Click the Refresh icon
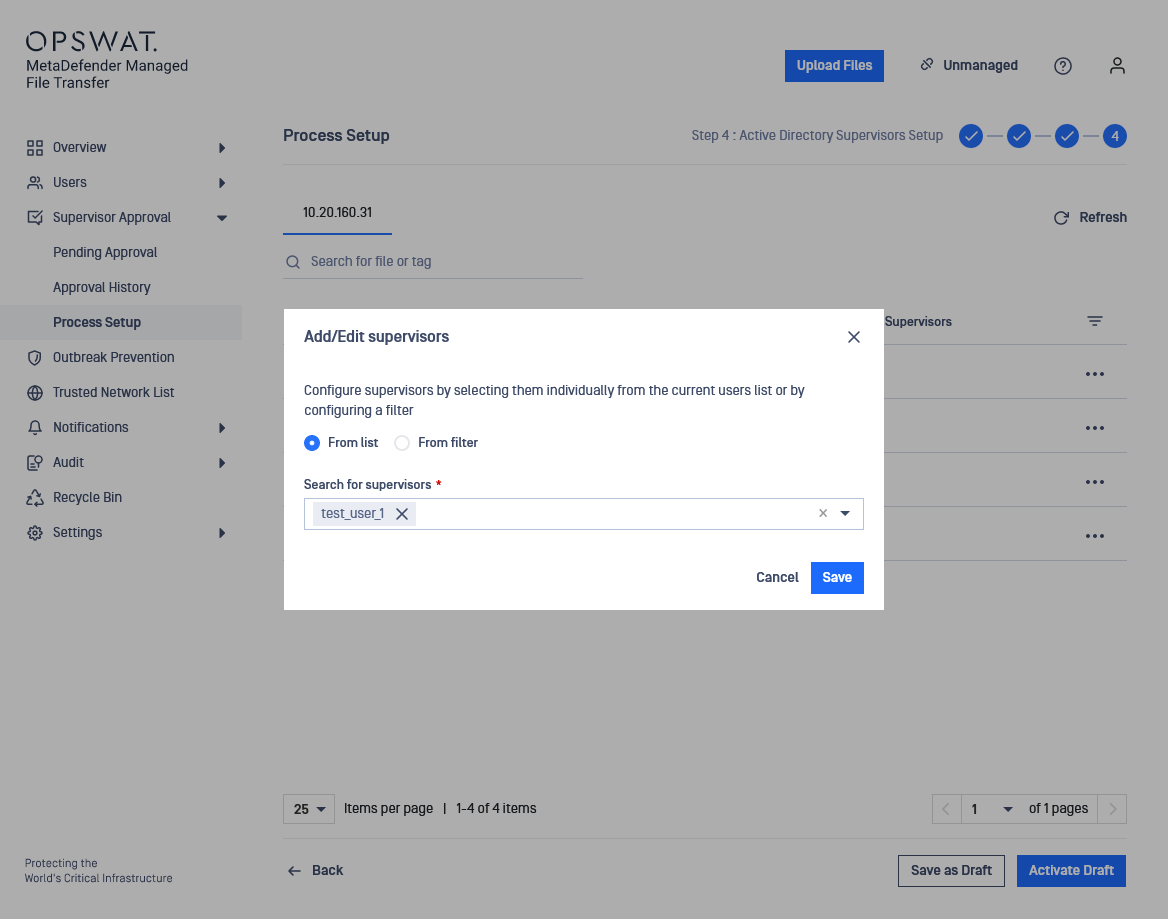The width and height of the screenshot is (1168, 919). 1062,218
